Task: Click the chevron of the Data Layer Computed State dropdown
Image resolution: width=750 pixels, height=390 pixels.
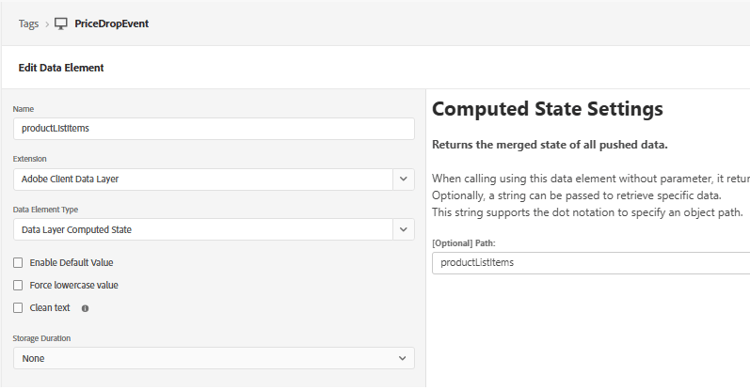Action: pyautogui.click(x=404, y=230)
